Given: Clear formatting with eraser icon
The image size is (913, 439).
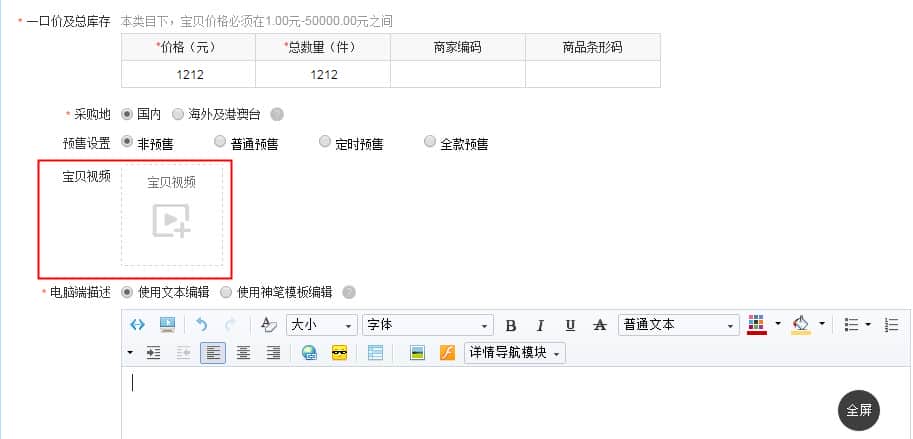Looking at the screenshot, I should click(268, 325).
